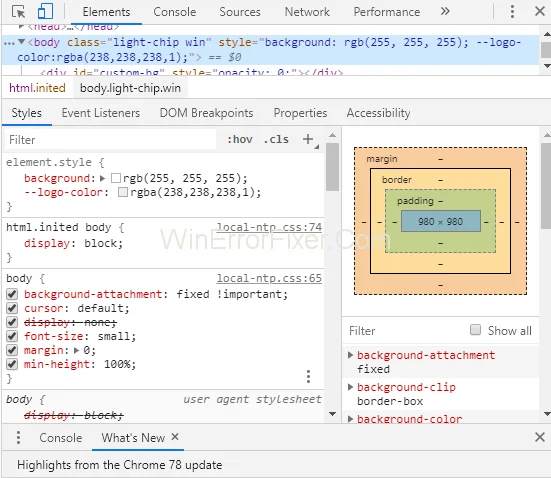Toggle the :hov element state button
Viewport: 551px width, 478px height.
point(239,140)
